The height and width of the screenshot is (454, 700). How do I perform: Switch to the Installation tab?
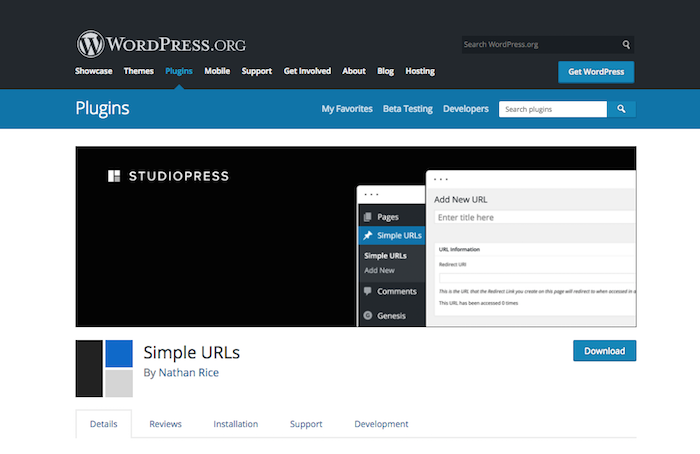236,424
